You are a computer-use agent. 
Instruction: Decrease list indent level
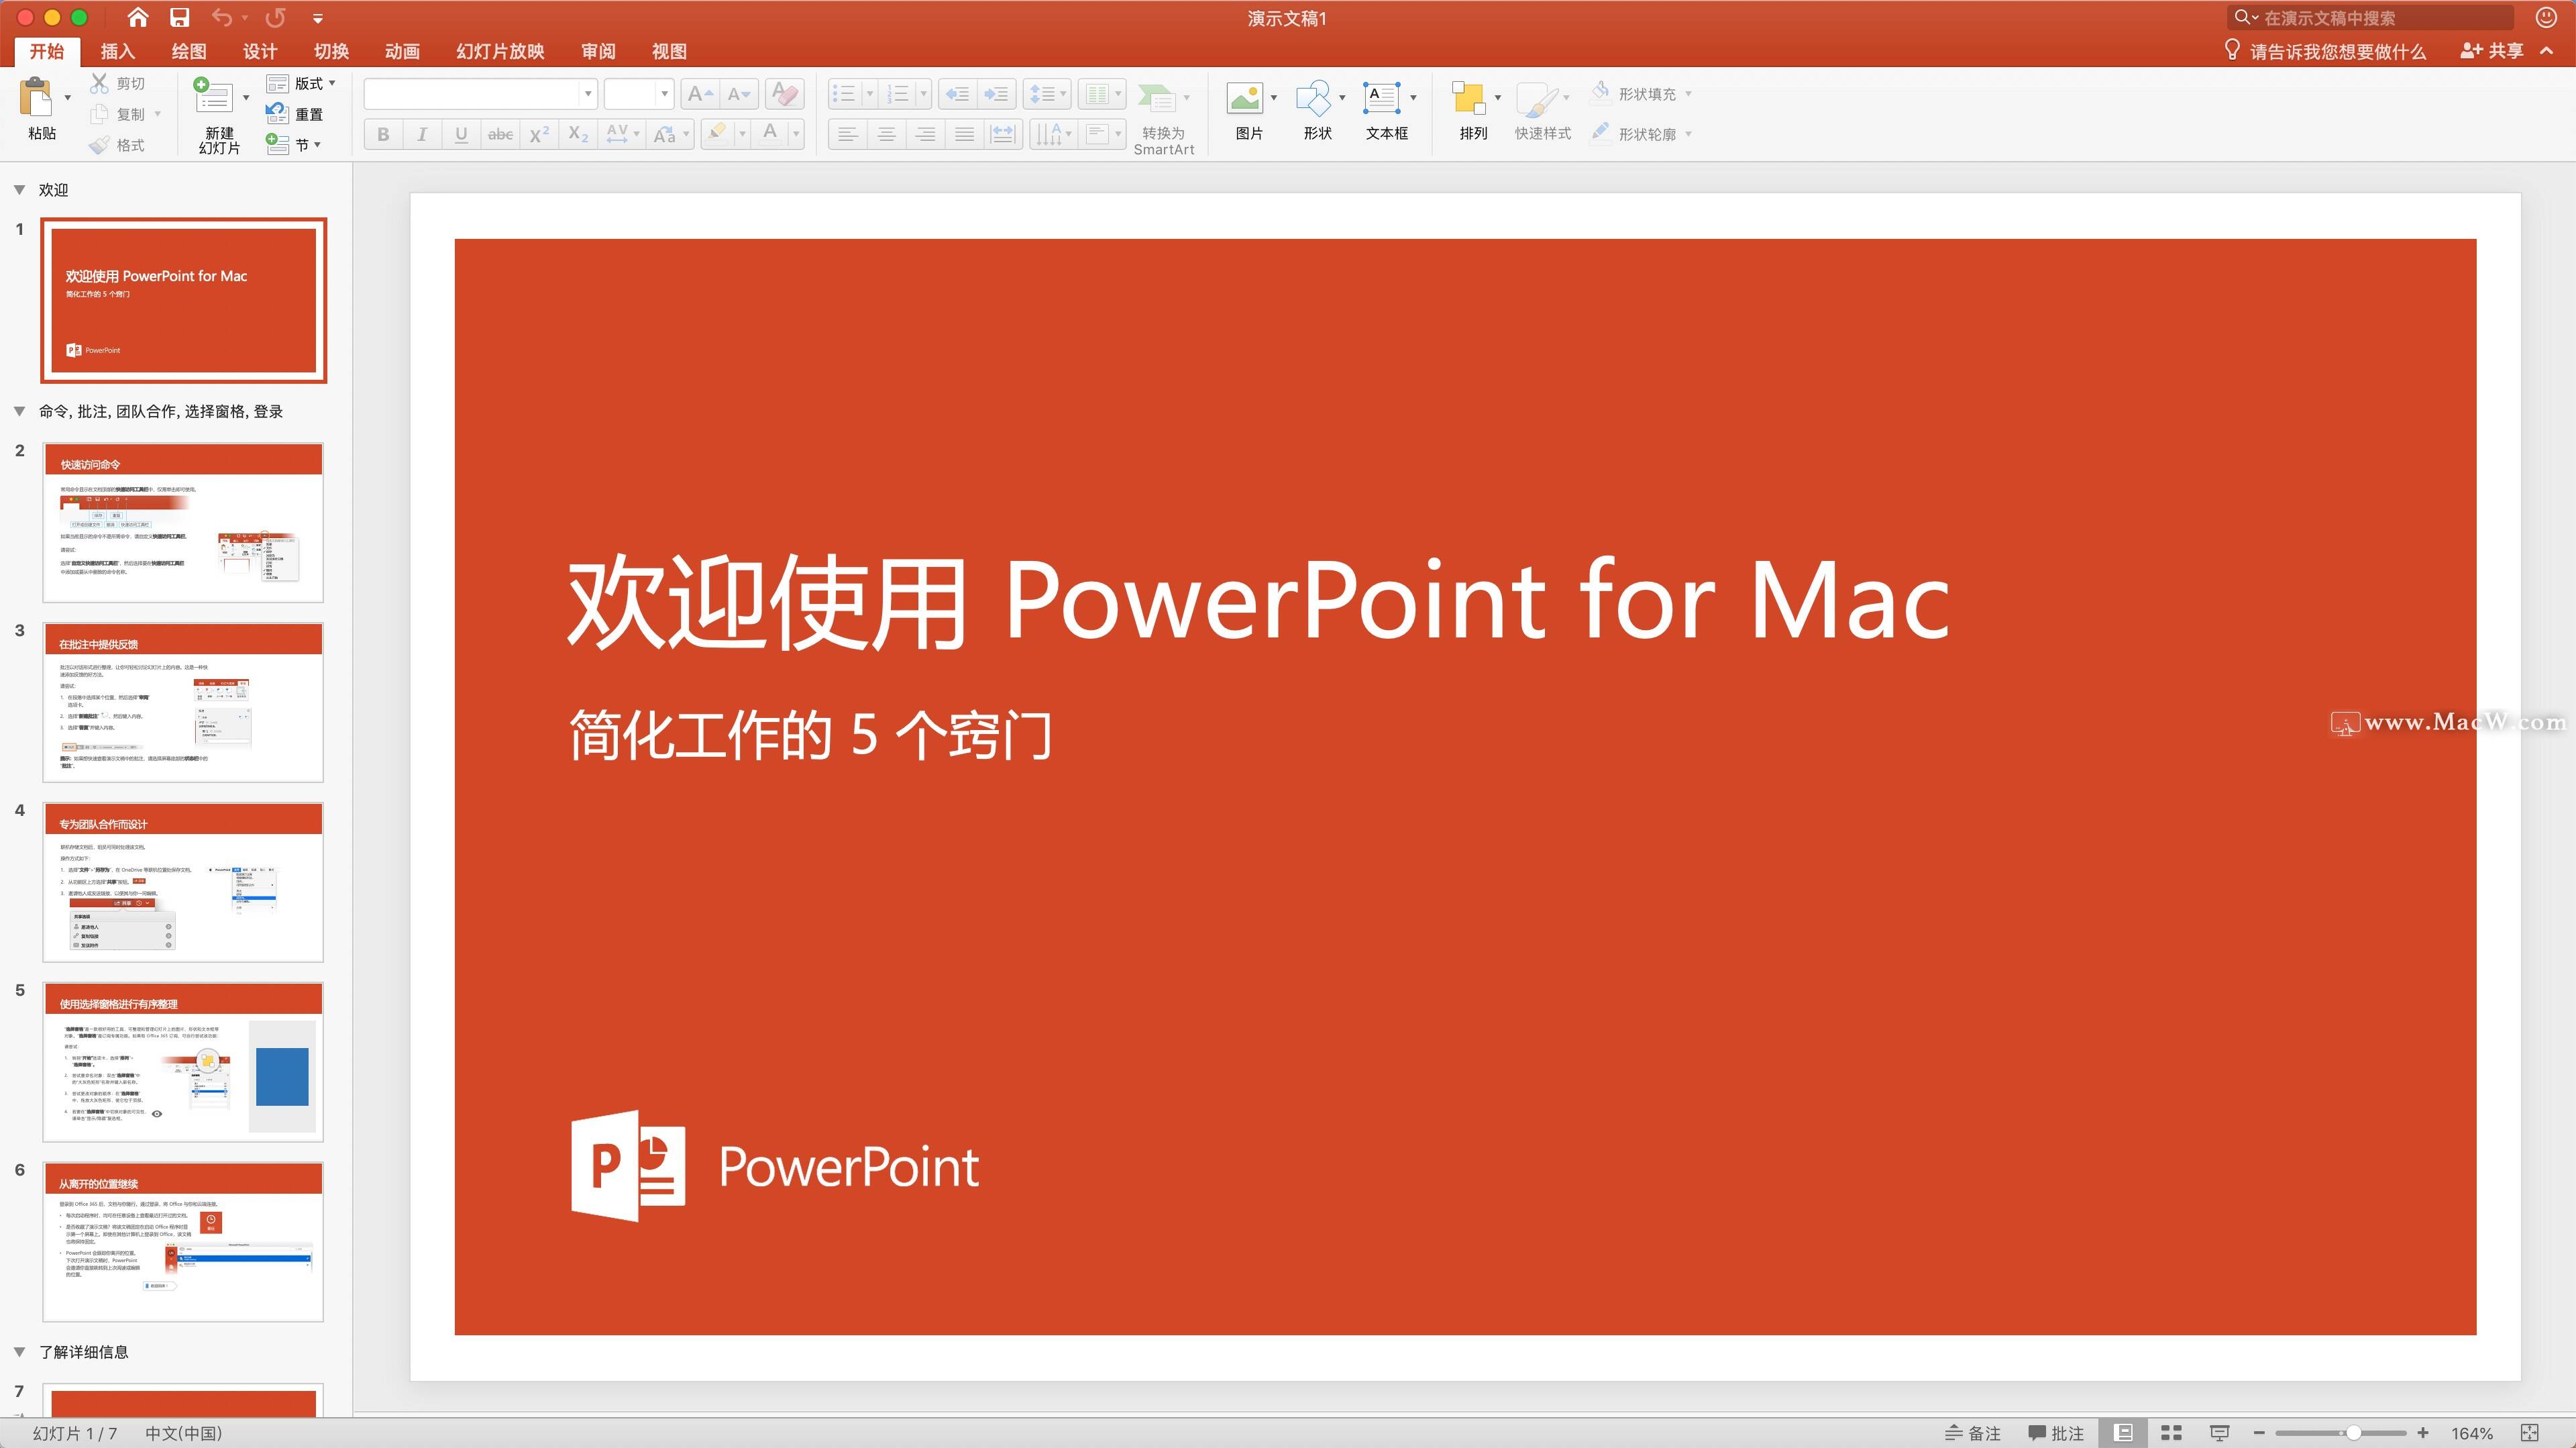958,94
